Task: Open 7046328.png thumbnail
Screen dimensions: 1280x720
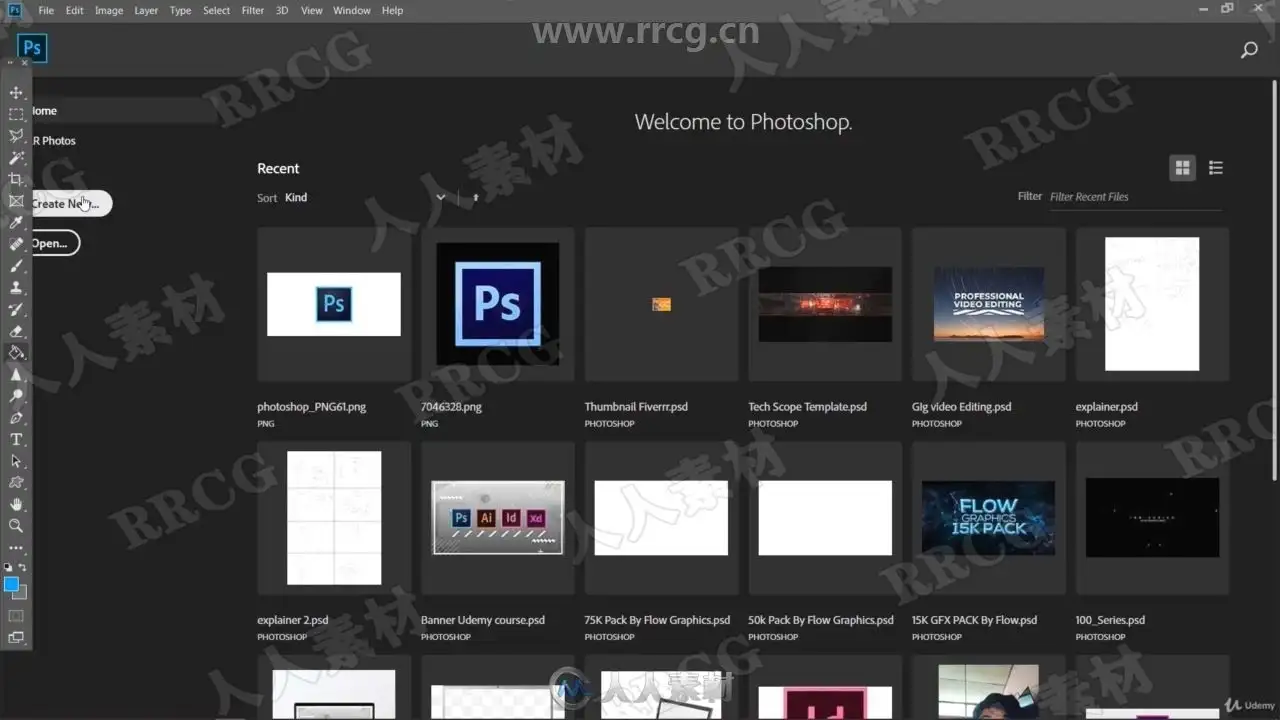Action: pyautogui.click(x=498, y=304)
